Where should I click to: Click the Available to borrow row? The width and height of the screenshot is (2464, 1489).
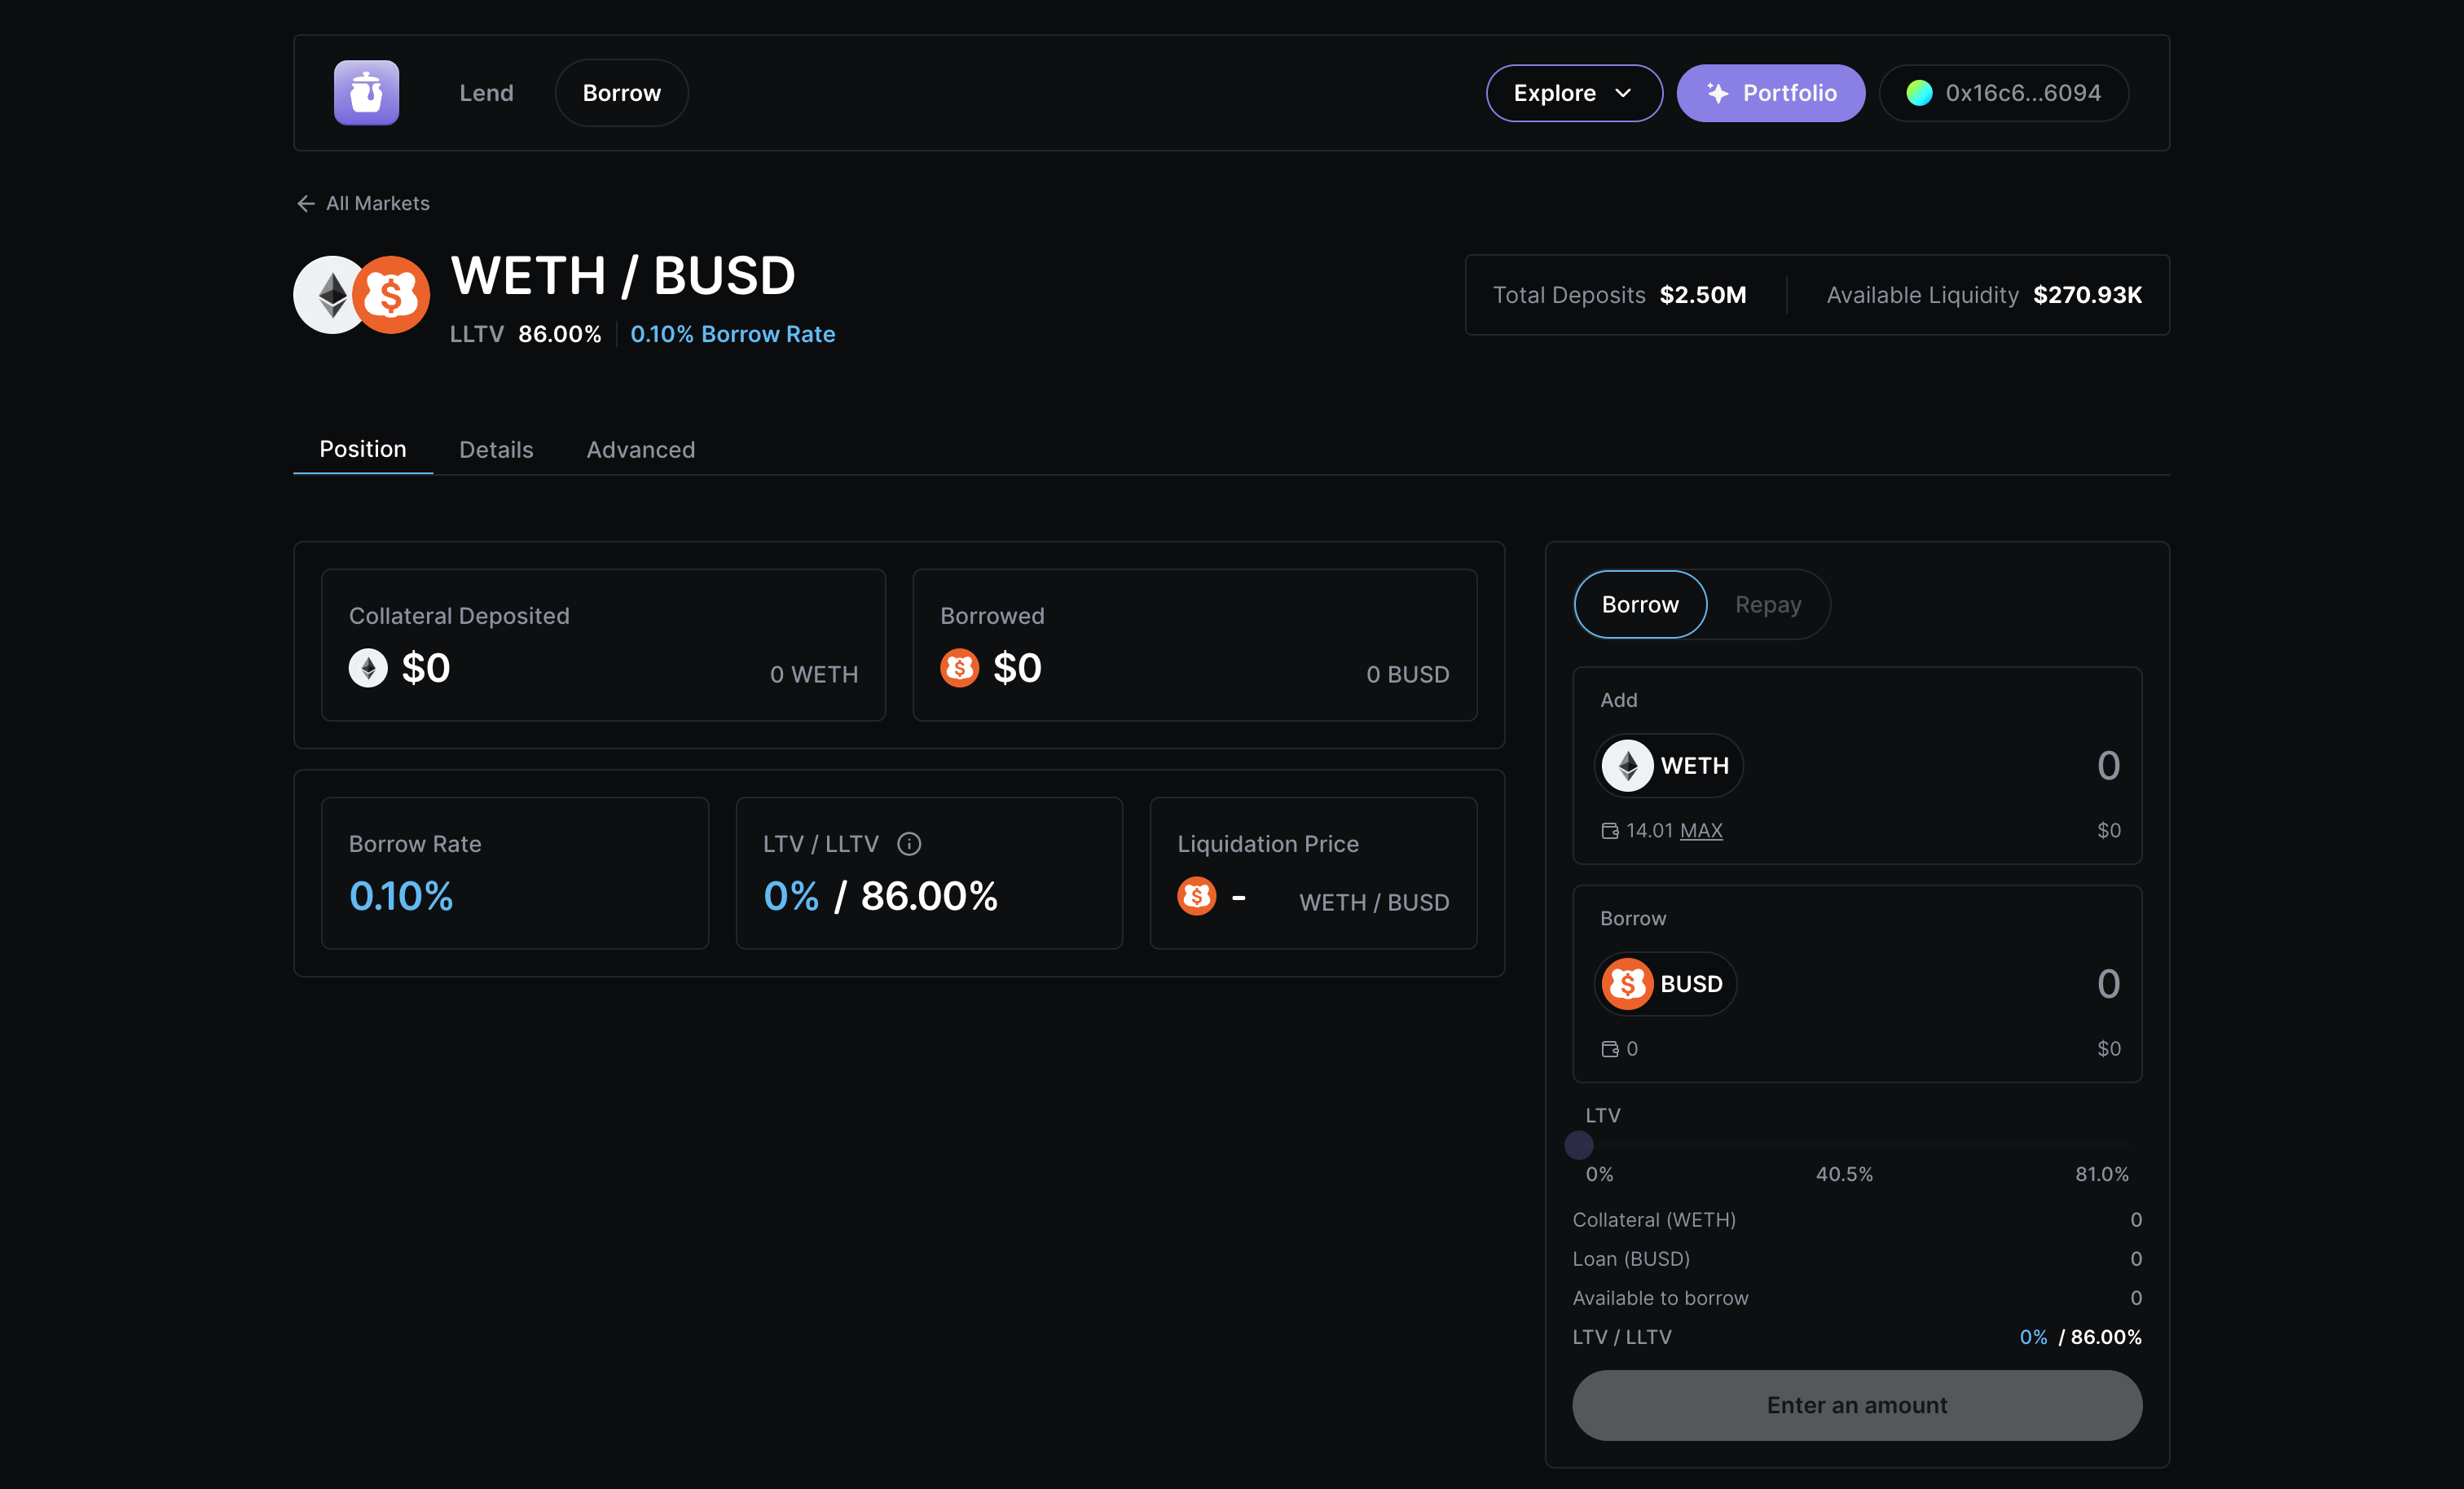[x=1857, y=1298]
